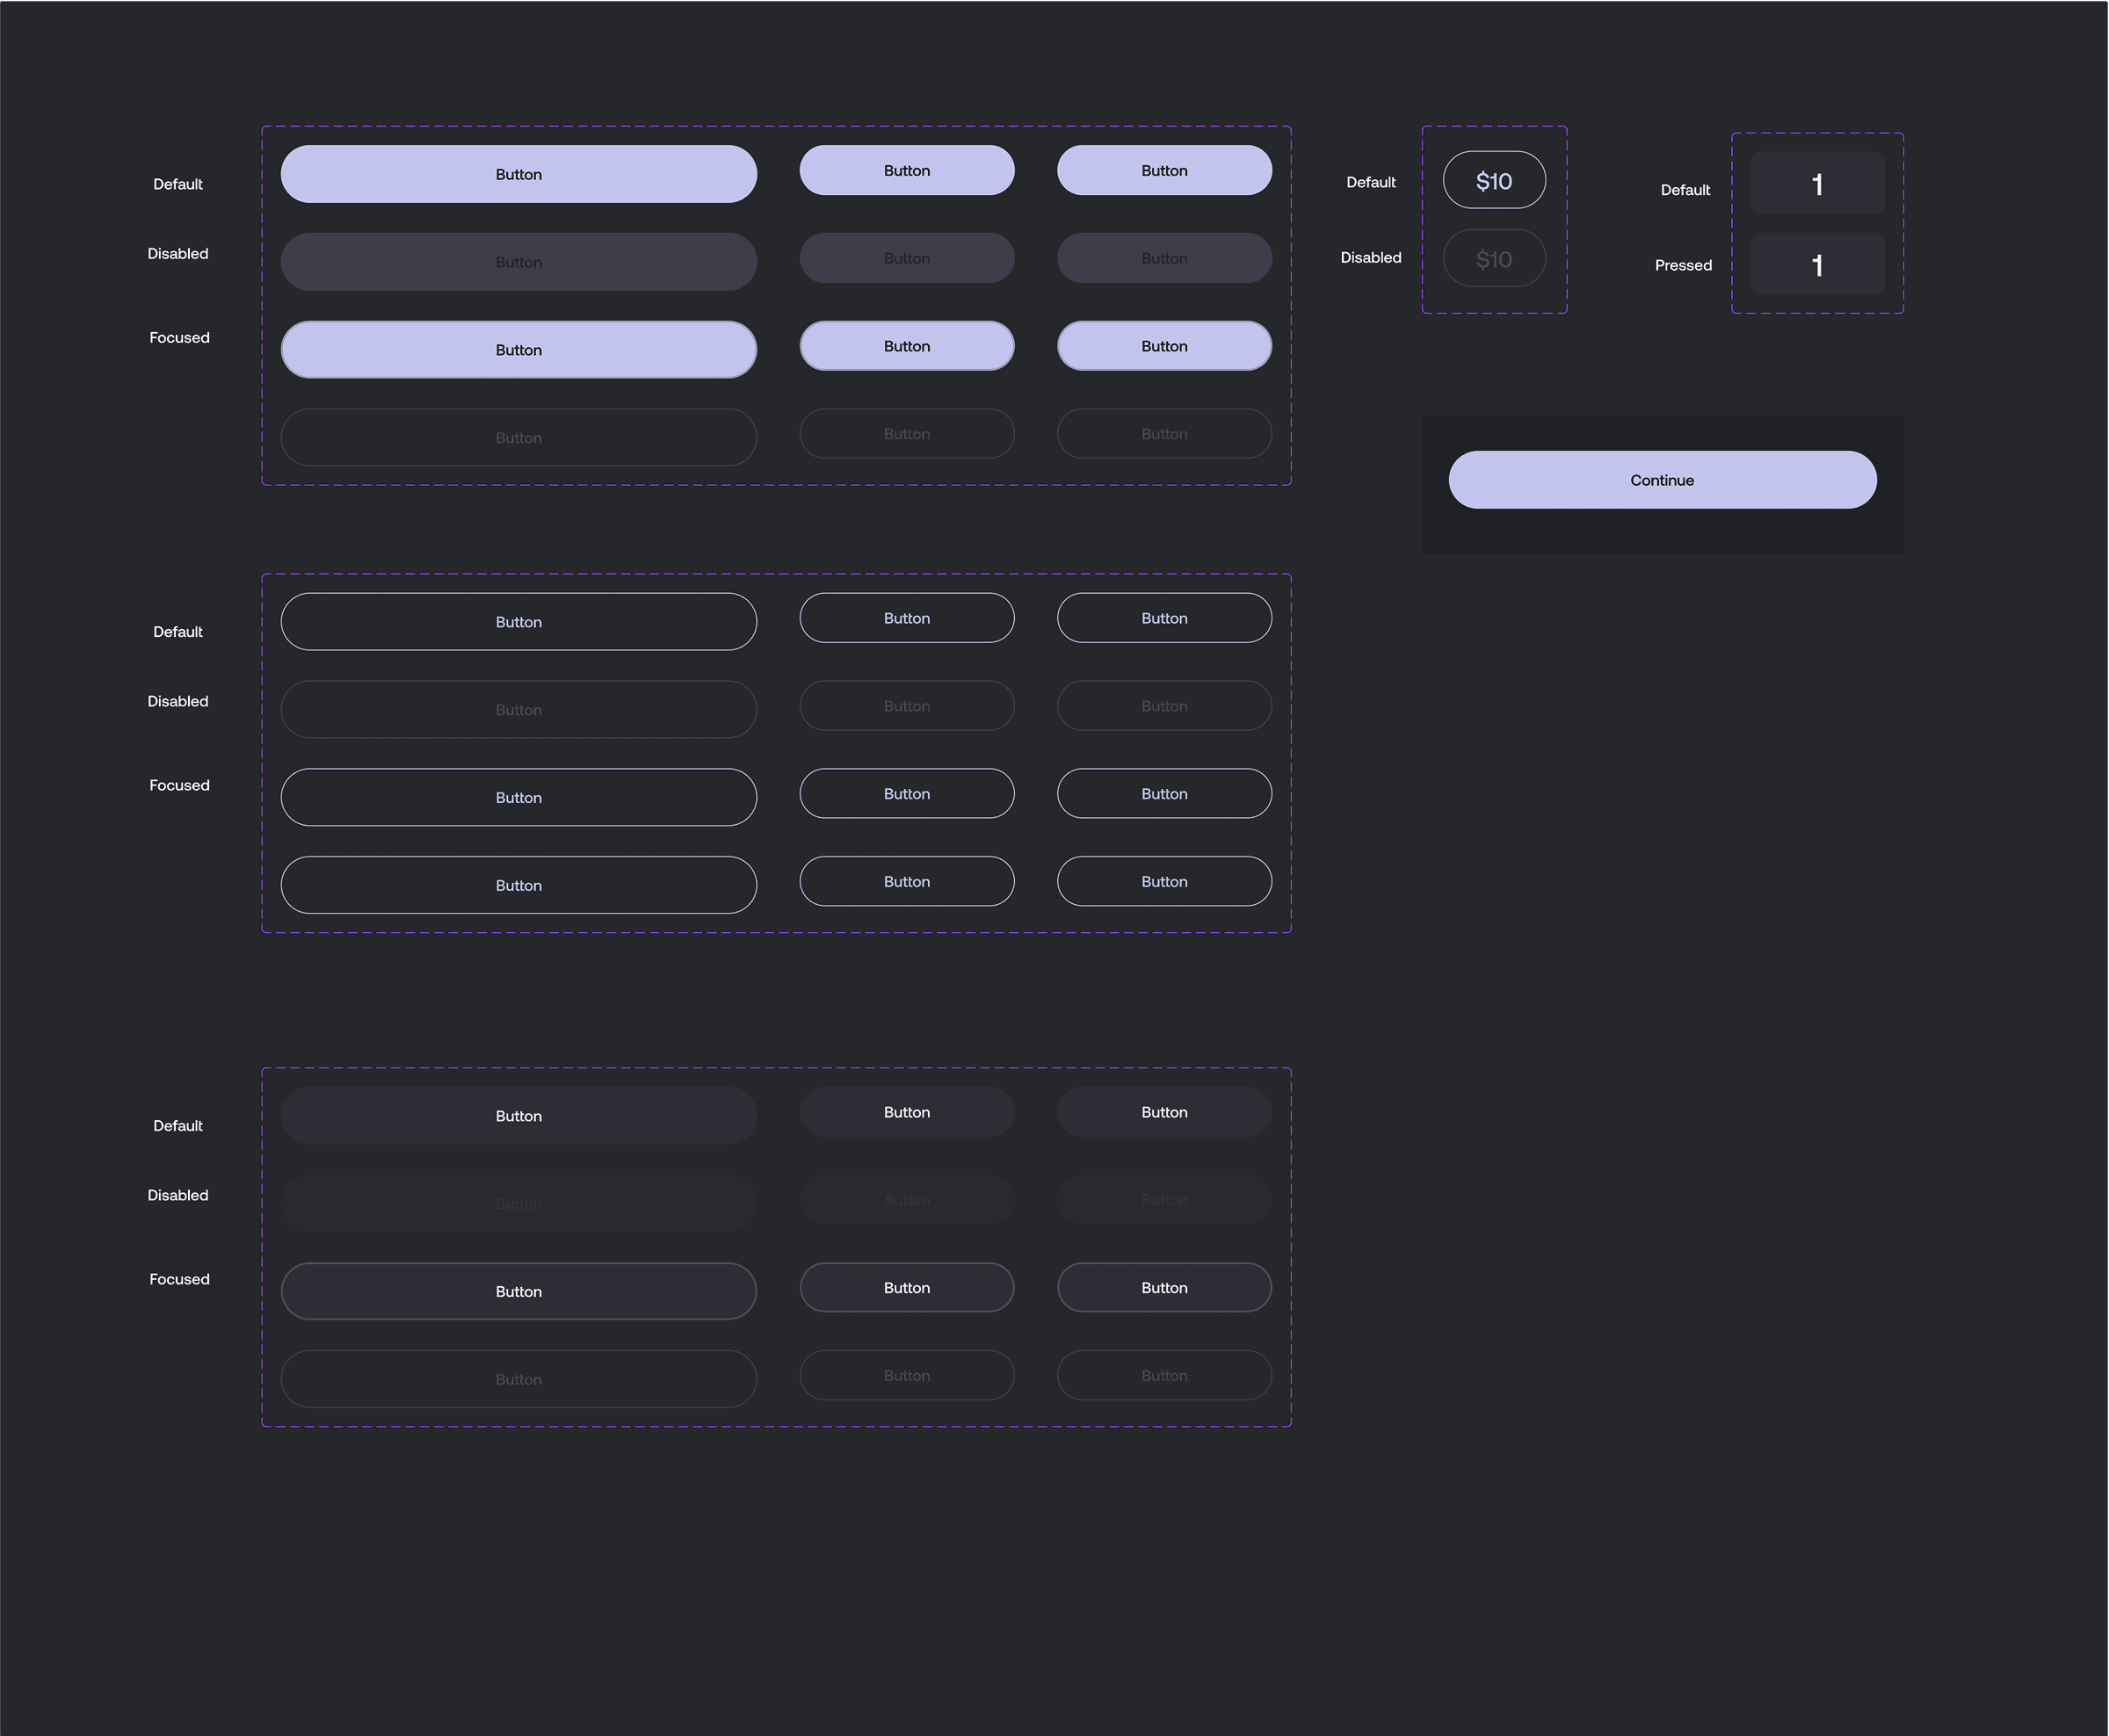The image size is (2109, 1736).
Task: Click rightmost dimmed button in outlined group Disabled row
Action: (1164, 706)
